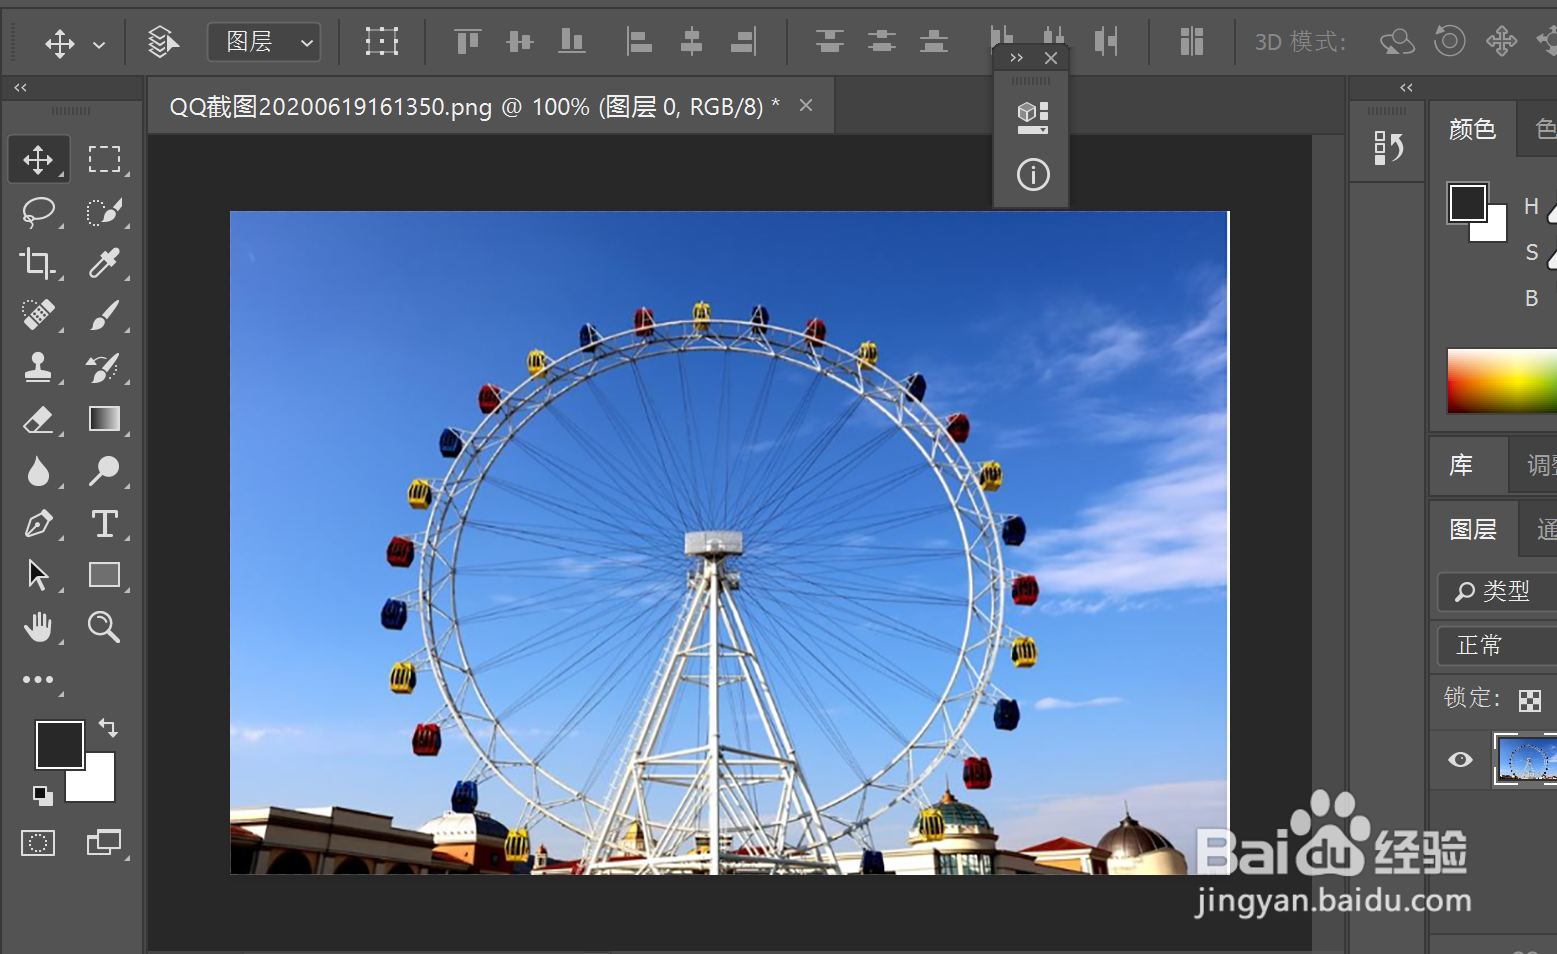This screenshot has height=954, width=1557.
Task: Align horizontal centers
Action: click(691, 42)
